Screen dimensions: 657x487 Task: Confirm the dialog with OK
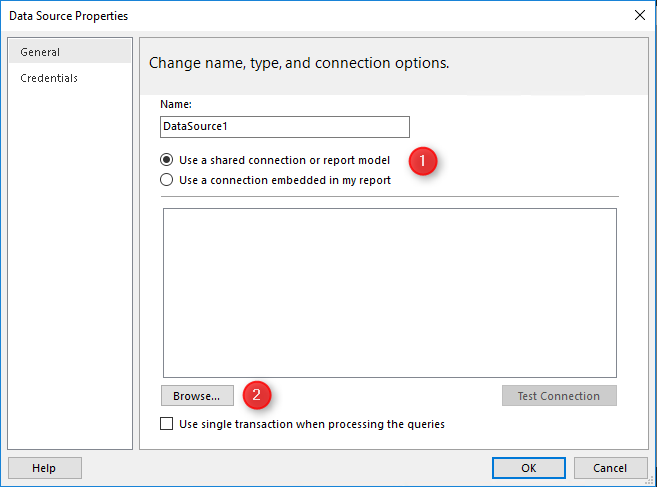coord(528,468)
